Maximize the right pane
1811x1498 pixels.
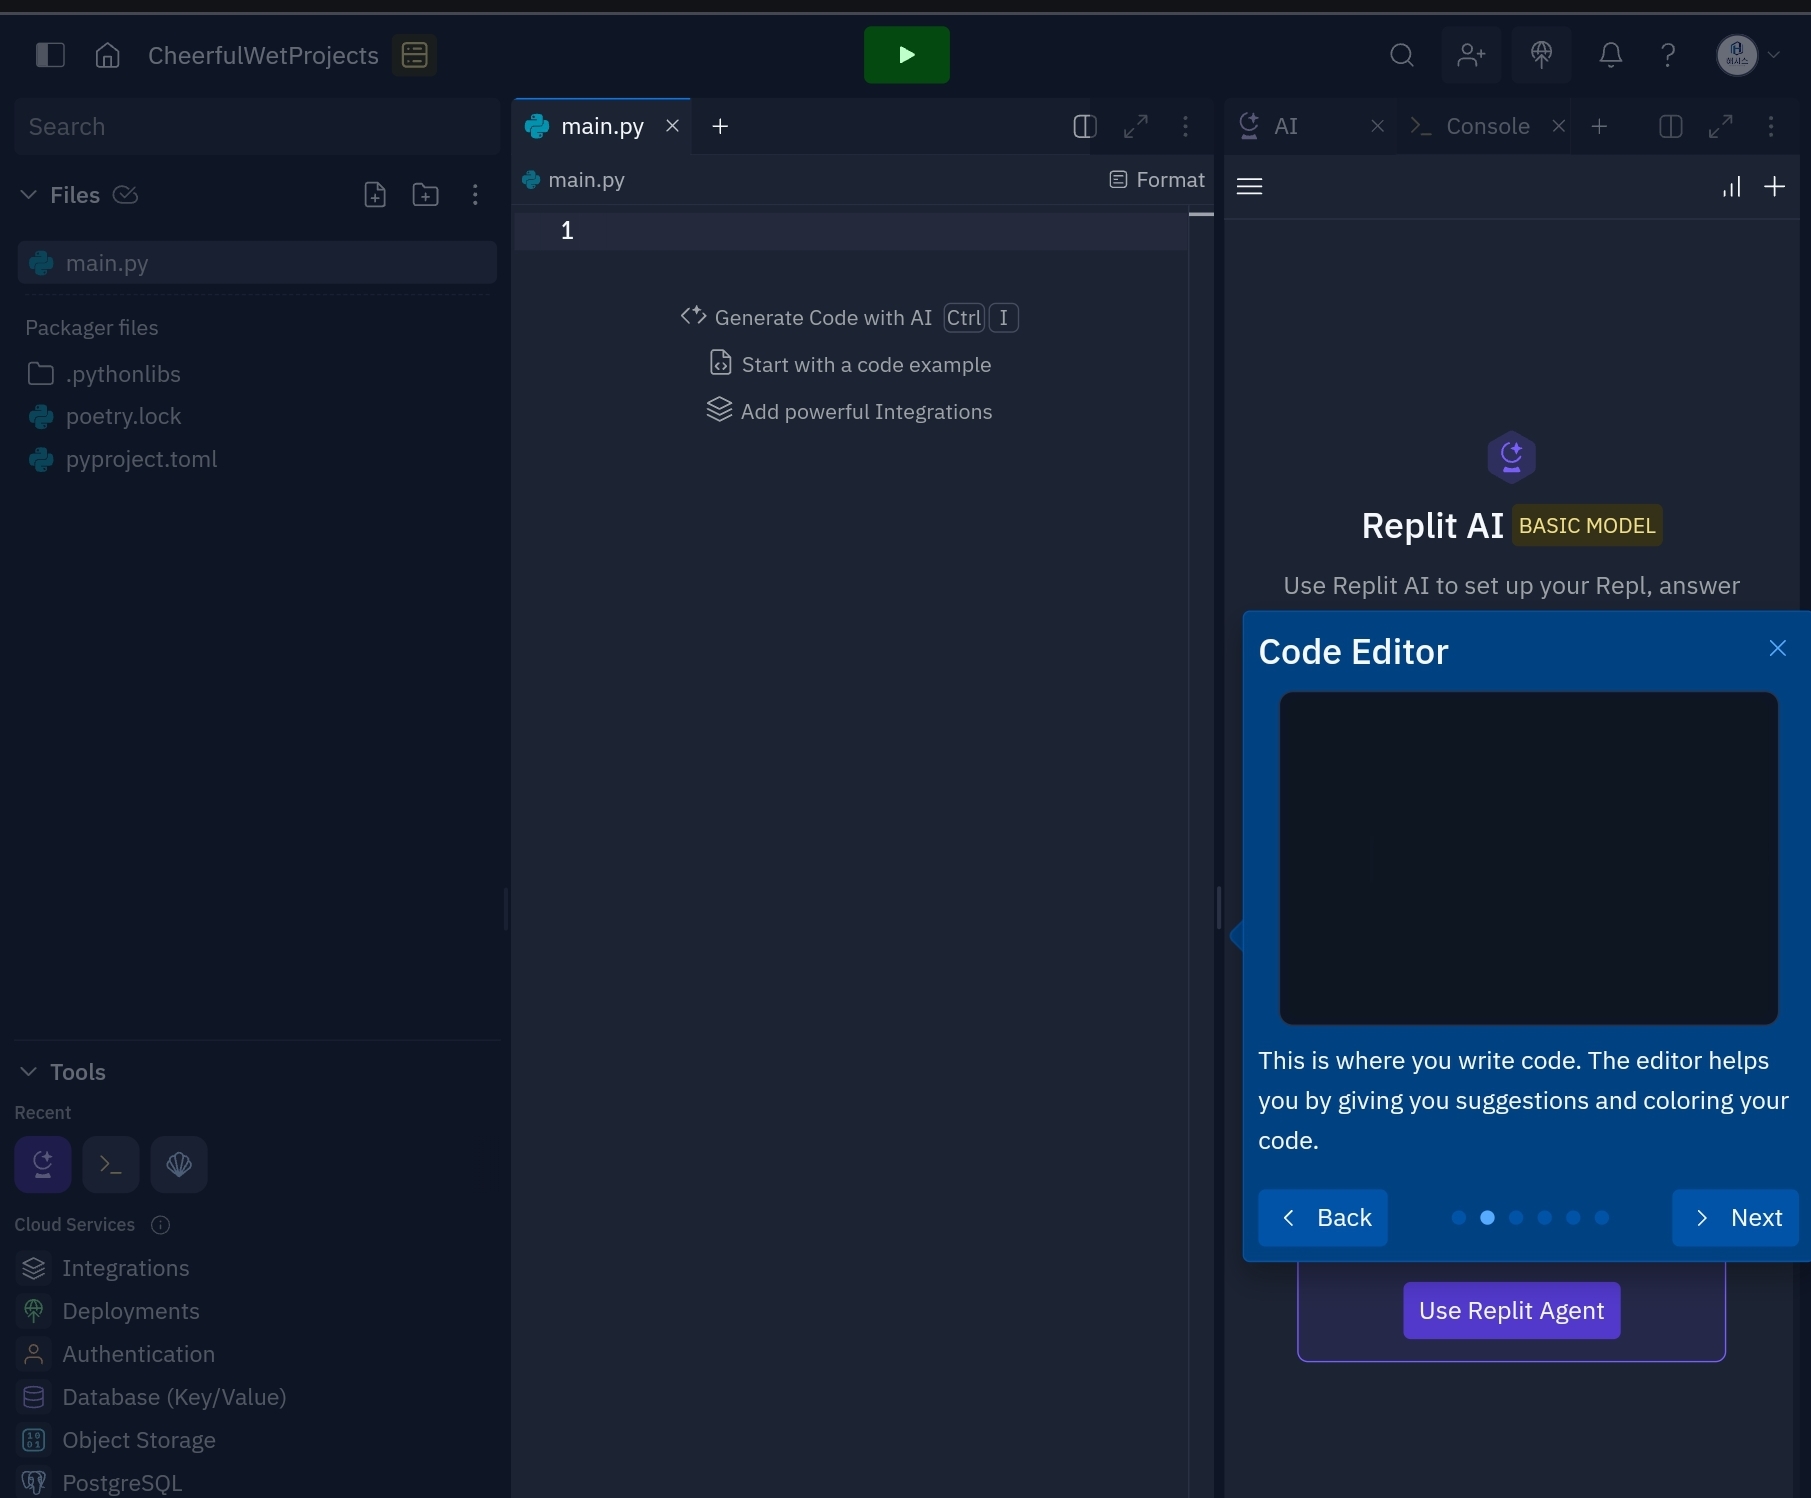[x=1720, y=126]
